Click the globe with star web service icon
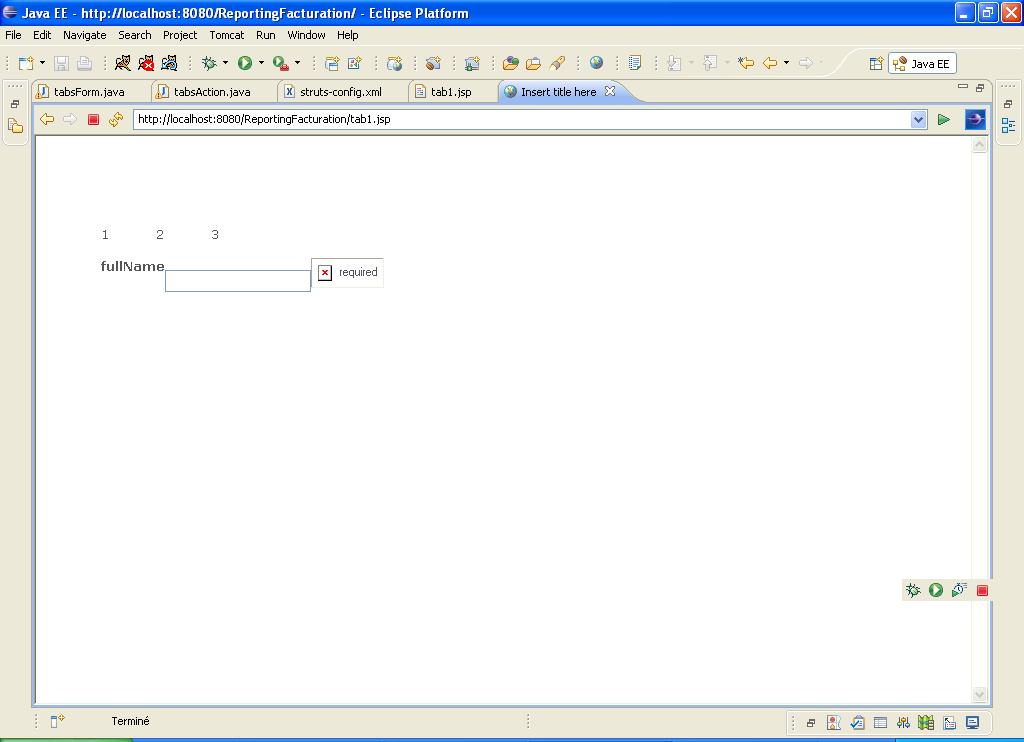This screenshot has width=1024, height=742. tap(394, 63)
